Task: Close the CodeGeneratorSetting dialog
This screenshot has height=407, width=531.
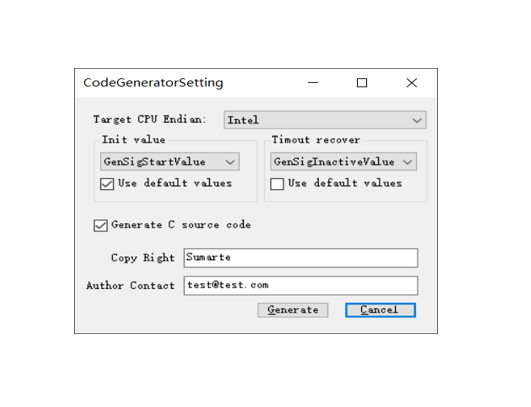Action: [x=412, y=83]
